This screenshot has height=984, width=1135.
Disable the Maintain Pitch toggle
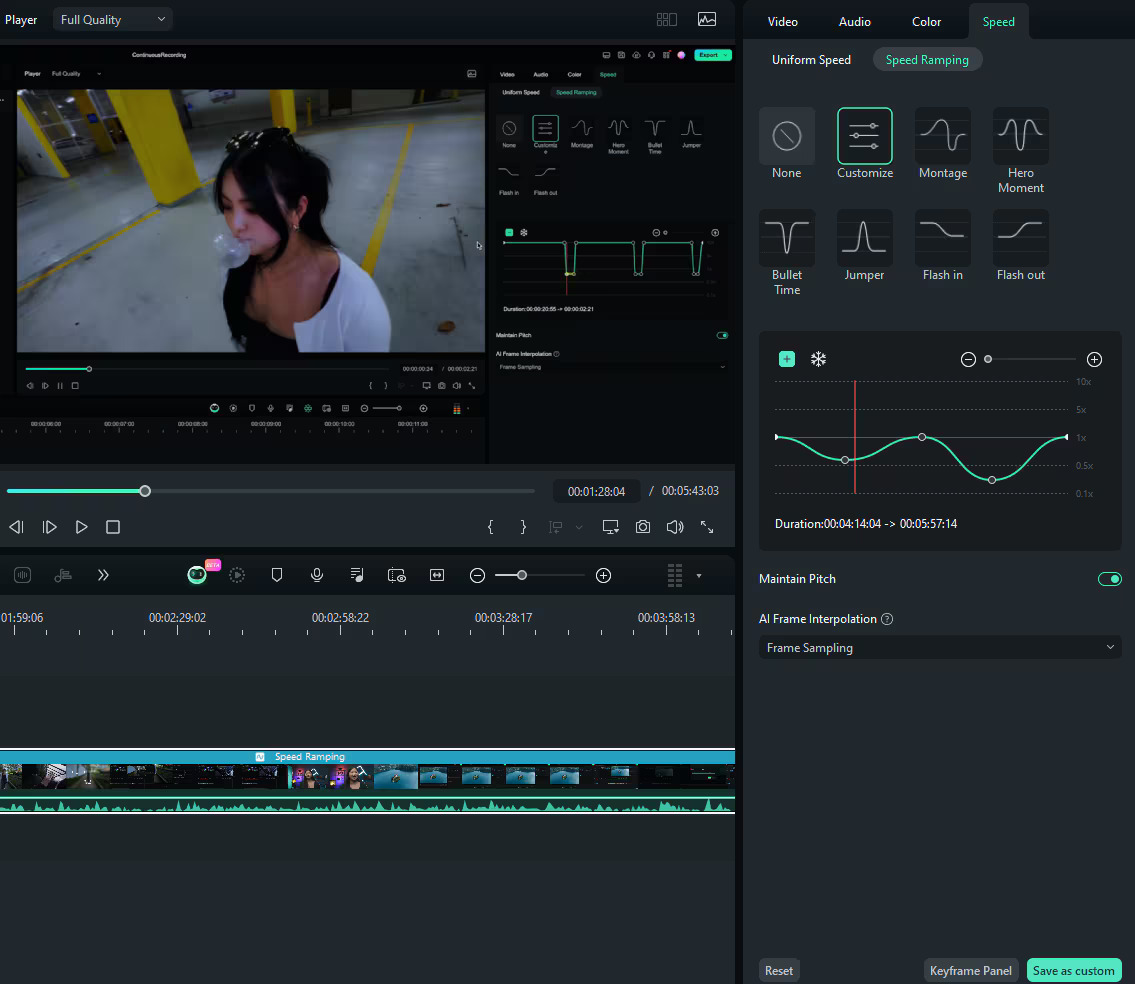click(x=1109, y=578)
